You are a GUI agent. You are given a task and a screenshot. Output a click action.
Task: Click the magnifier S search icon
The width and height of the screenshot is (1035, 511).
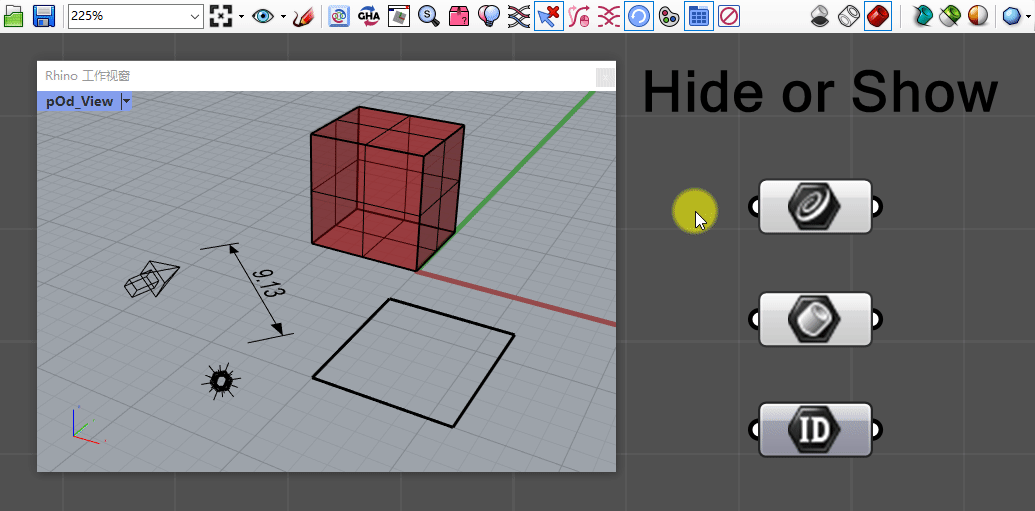[x=429, y=16]
